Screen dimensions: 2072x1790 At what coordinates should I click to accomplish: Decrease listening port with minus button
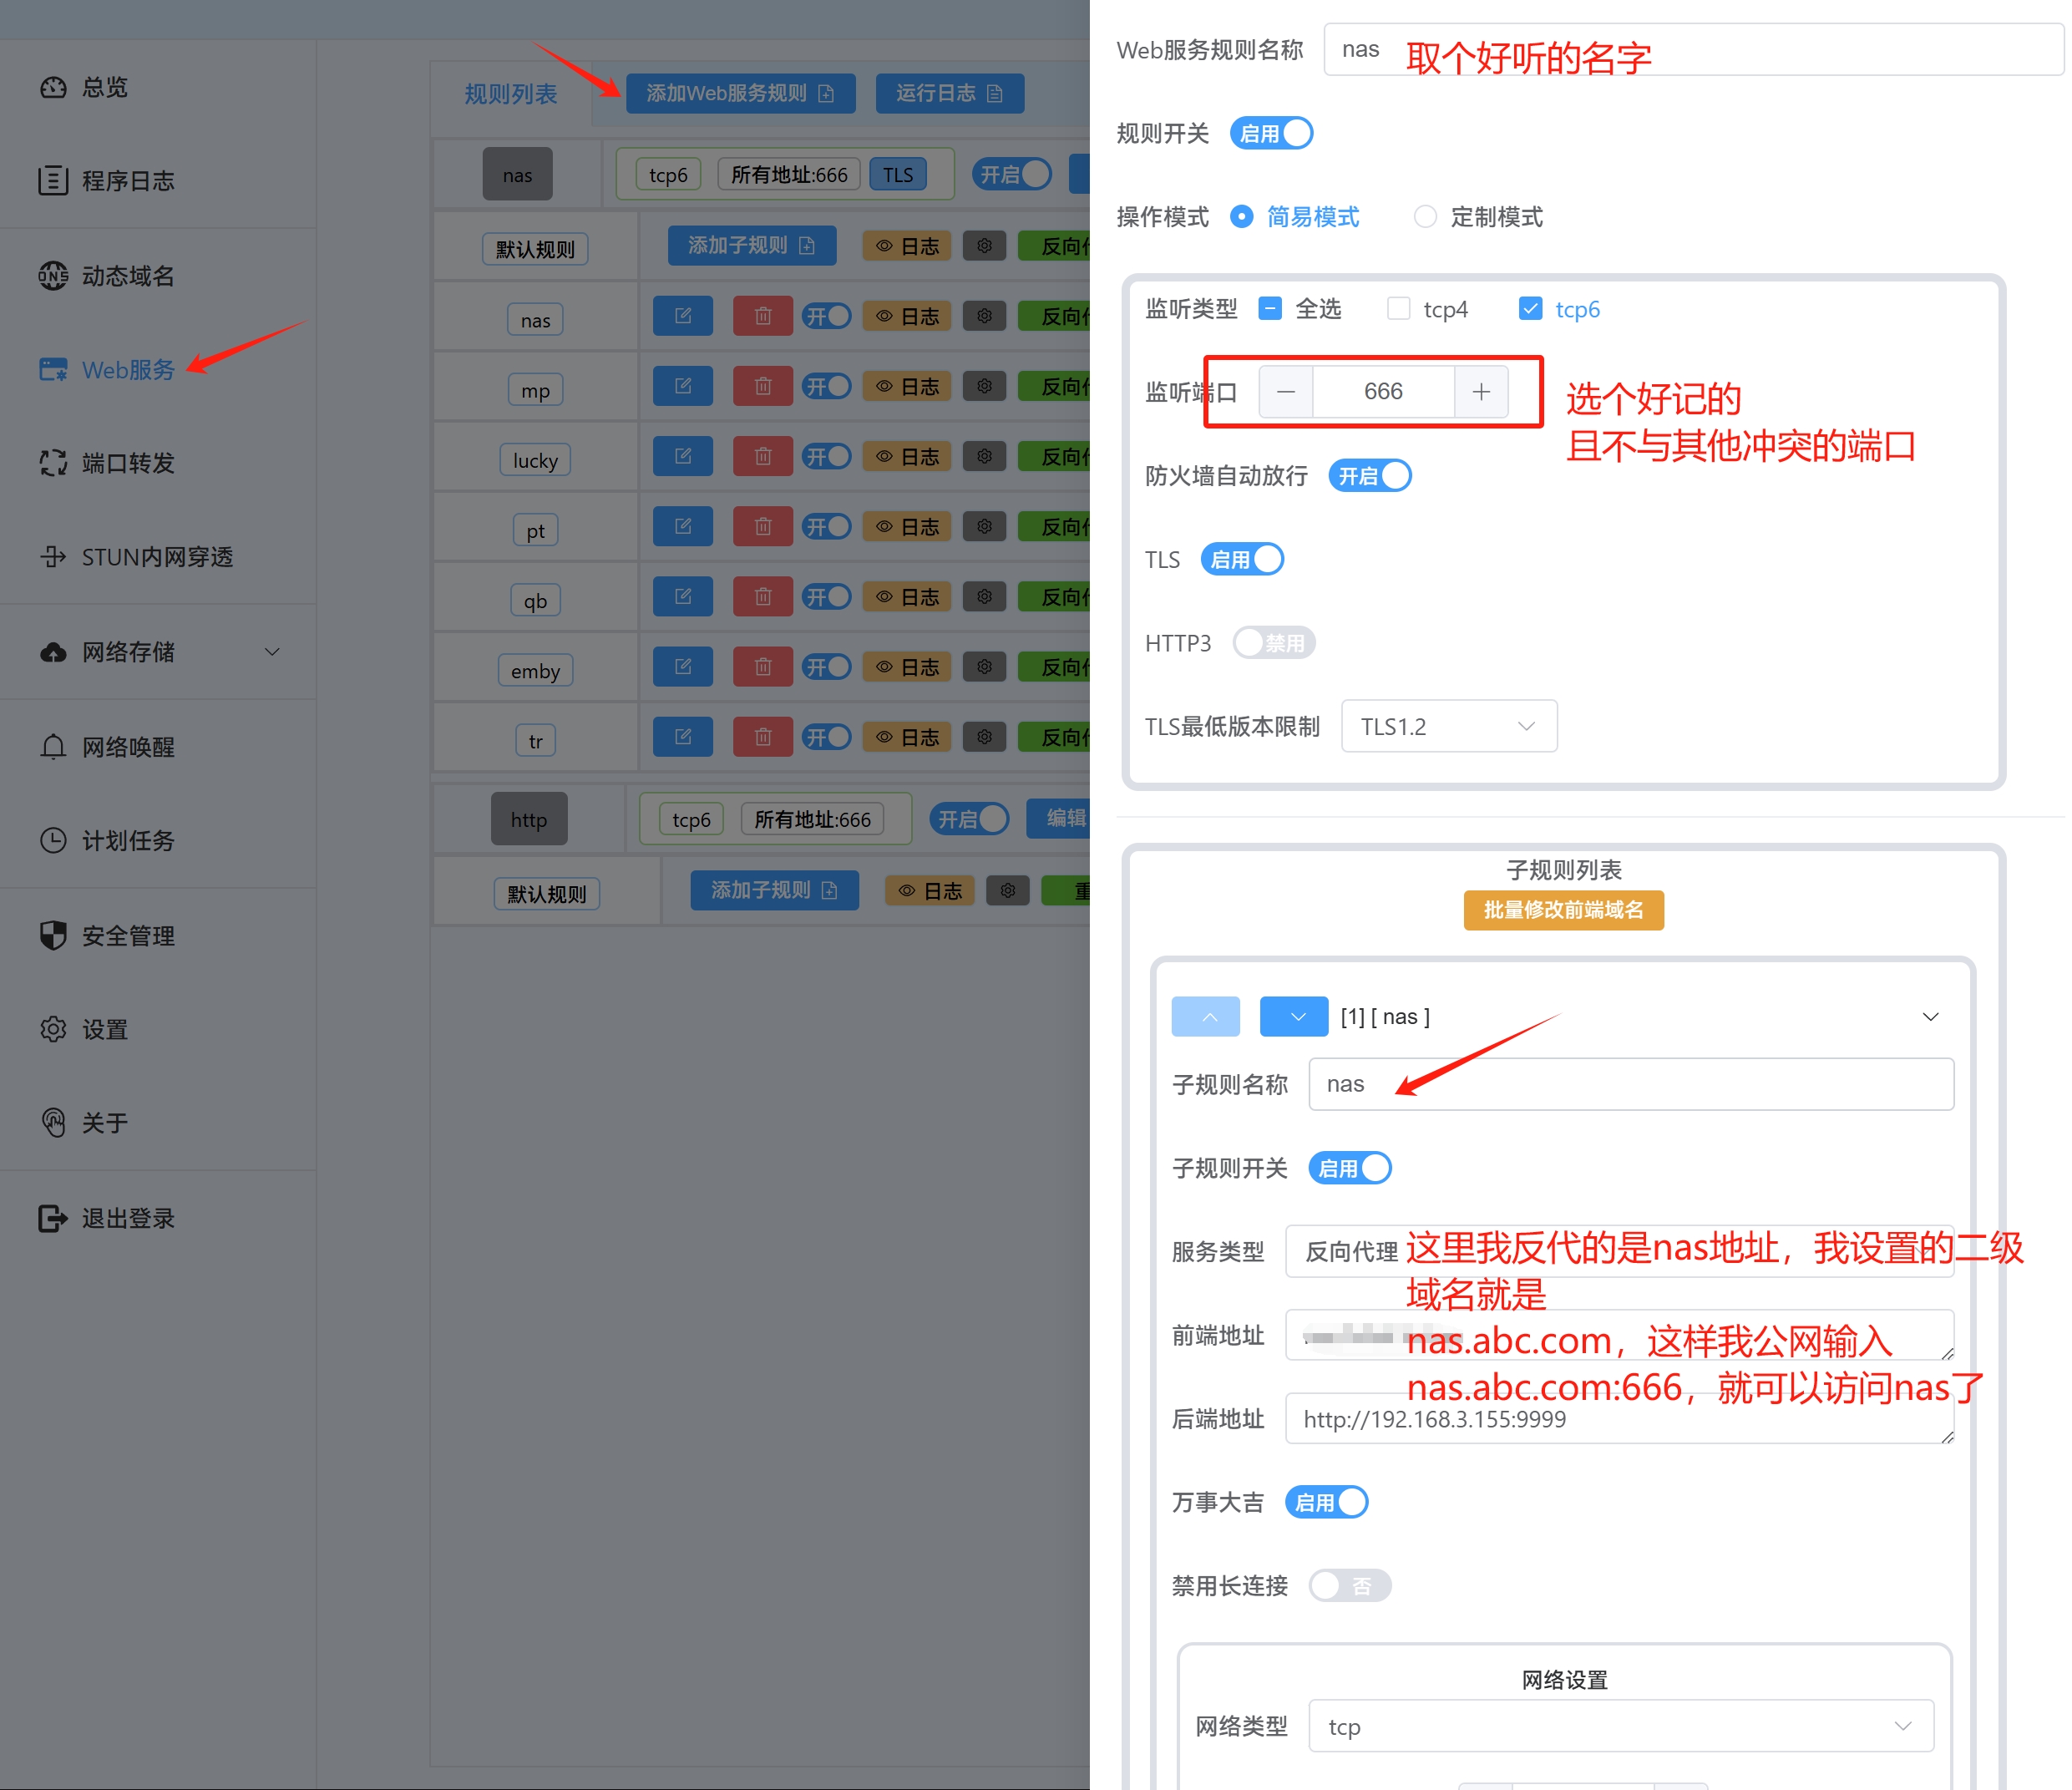pos(1286,391)
